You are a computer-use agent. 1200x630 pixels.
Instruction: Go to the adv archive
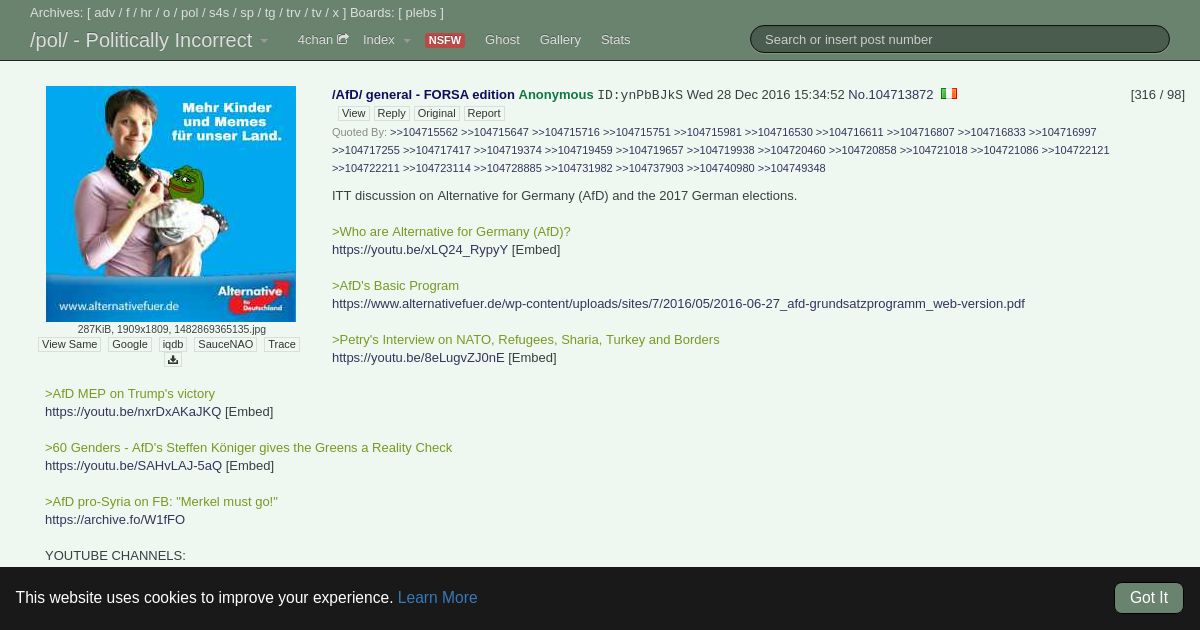pos(105,13)
